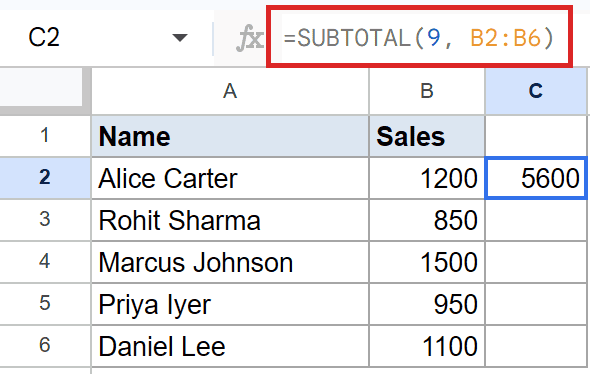Select the Rohit Sharma cell
This screenshot has width=590, height=374.
(230, 220)
